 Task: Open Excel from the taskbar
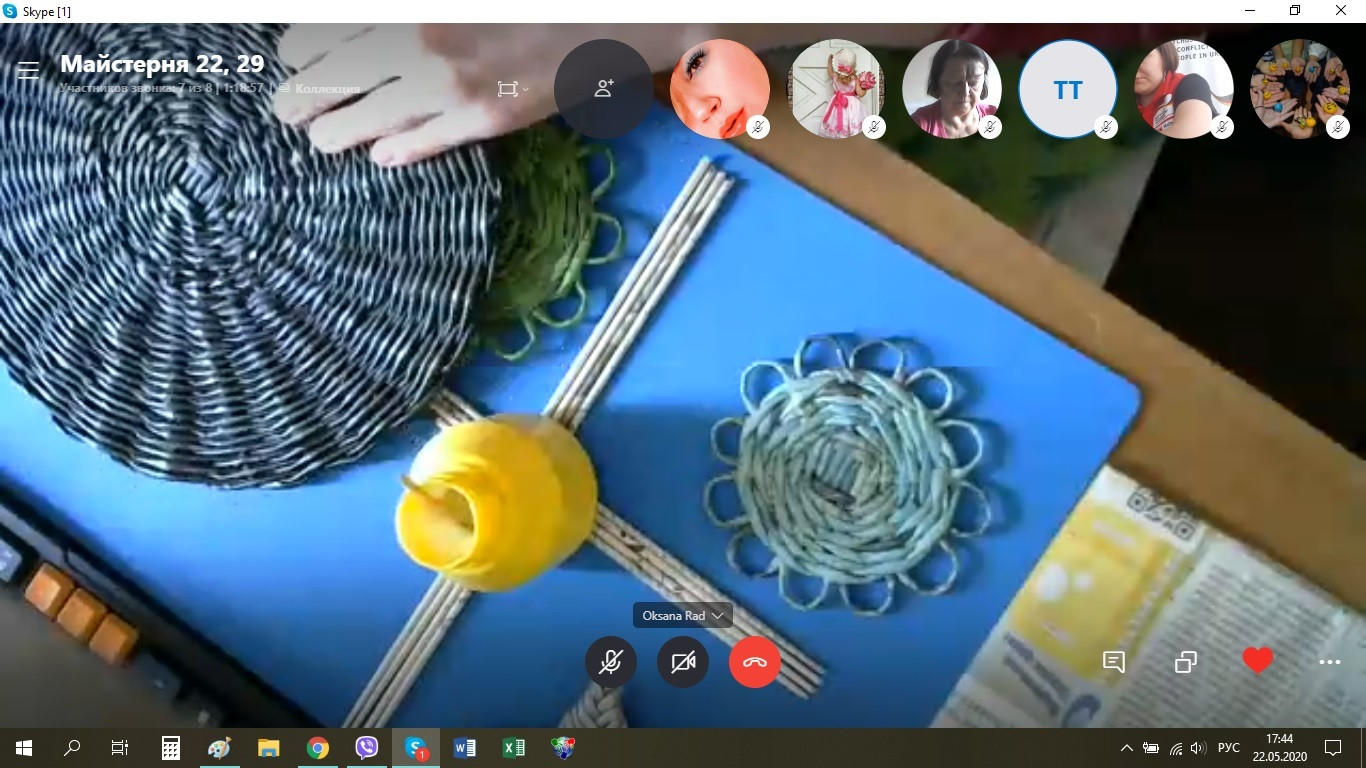[x=513, y=747]
